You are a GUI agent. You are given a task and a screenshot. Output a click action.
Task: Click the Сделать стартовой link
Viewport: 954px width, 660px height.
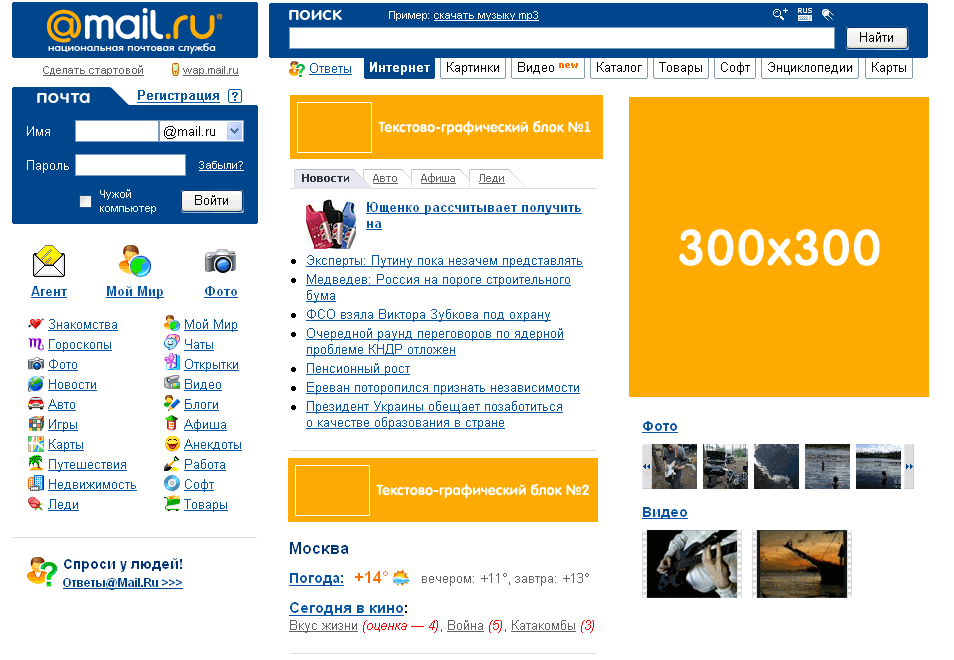click(93, 71)
